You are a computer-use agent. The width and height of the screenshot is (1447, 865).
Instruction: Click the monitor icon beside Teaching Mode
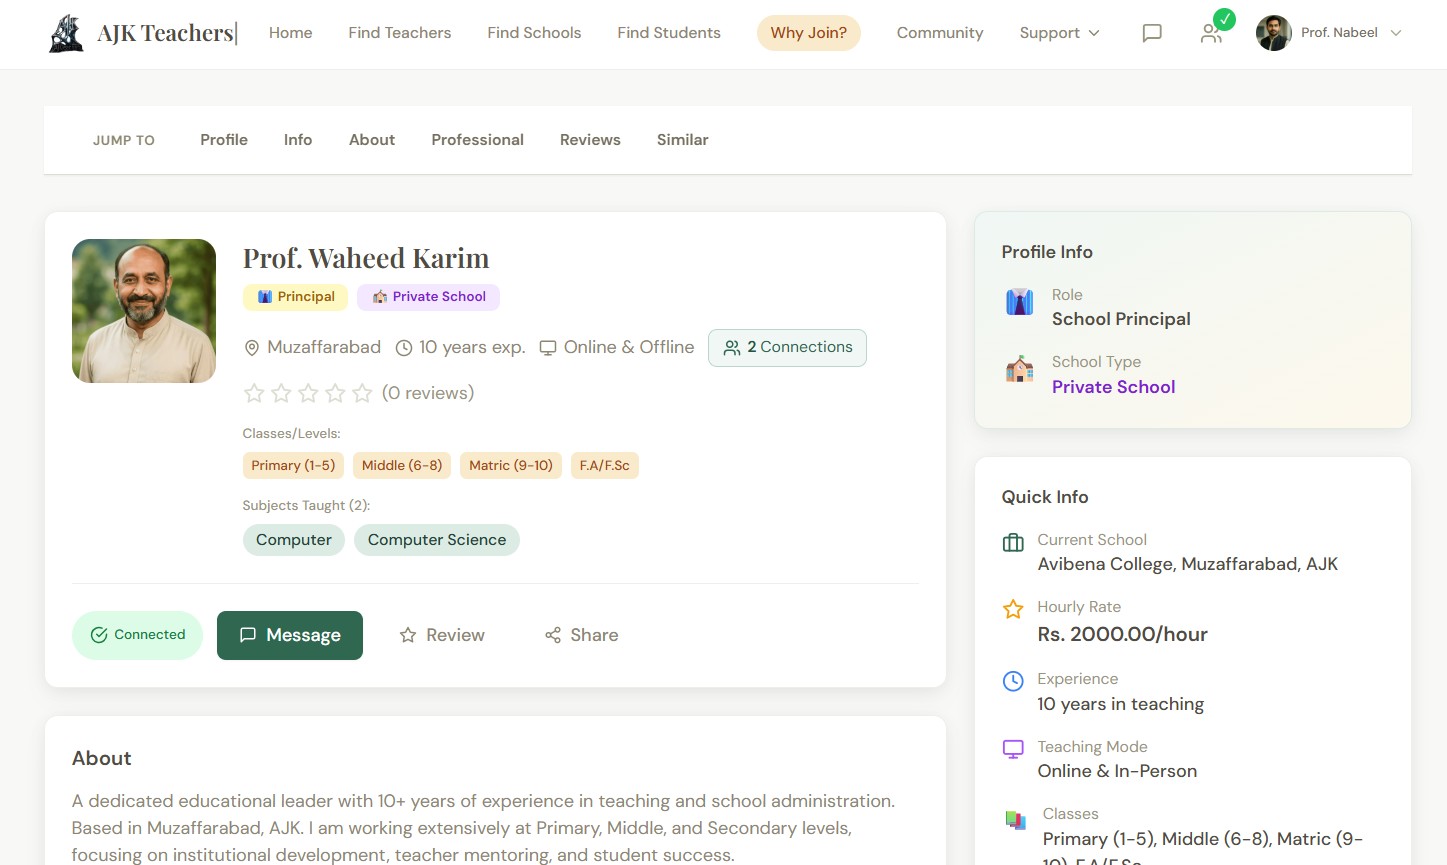(1013, 749)
